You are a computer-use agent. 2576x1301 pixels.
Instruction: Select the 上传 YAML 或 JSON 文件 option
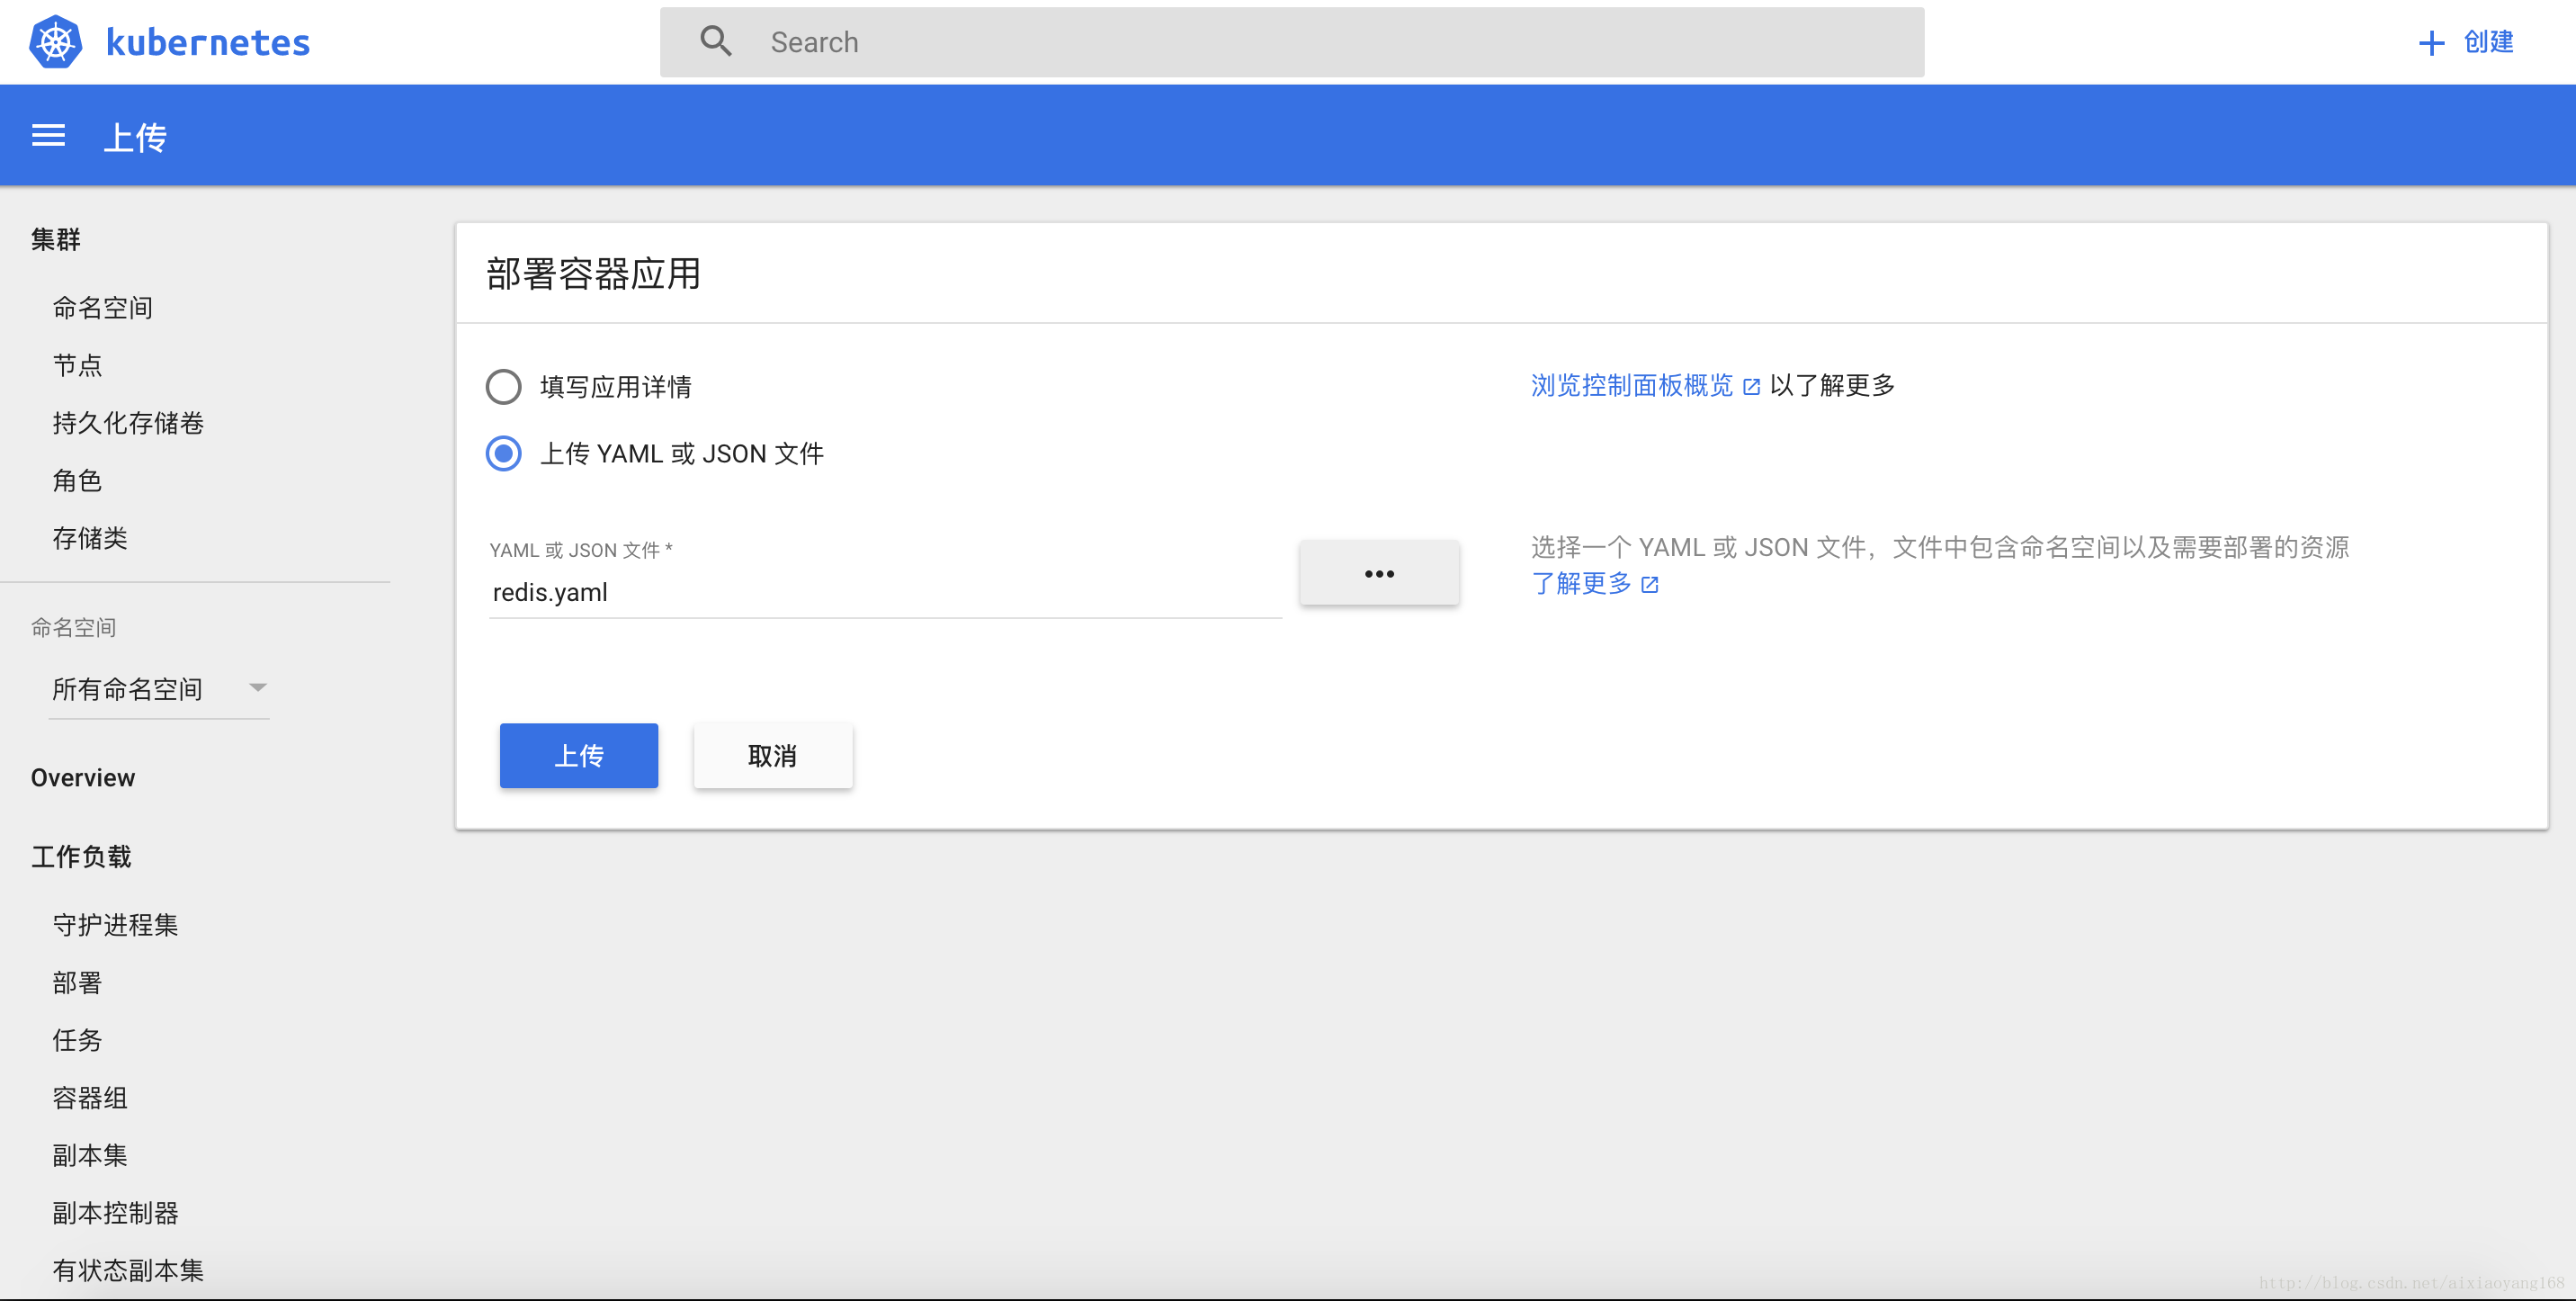click(503, 453)
